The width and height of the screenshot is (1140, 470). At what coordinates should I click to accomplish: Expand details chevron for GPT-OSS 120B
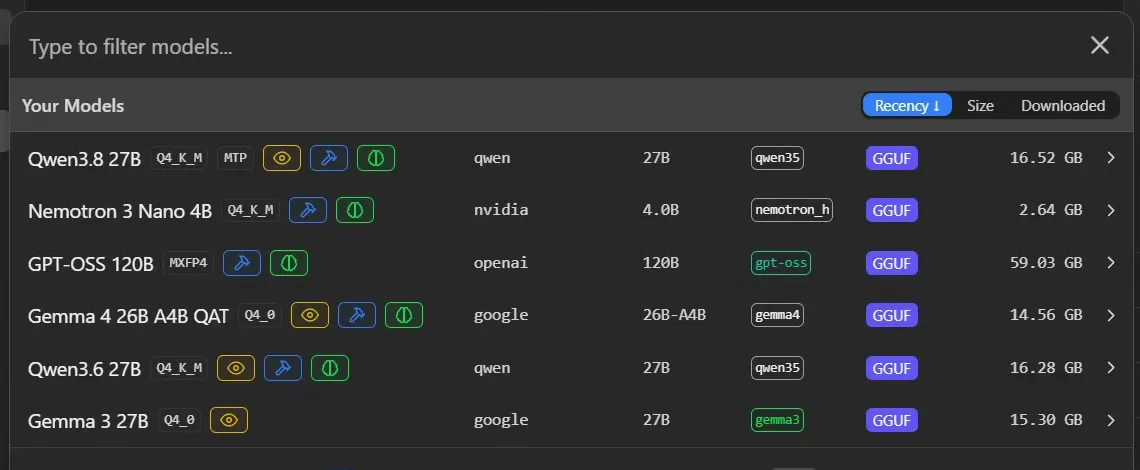pos(1110,263)
